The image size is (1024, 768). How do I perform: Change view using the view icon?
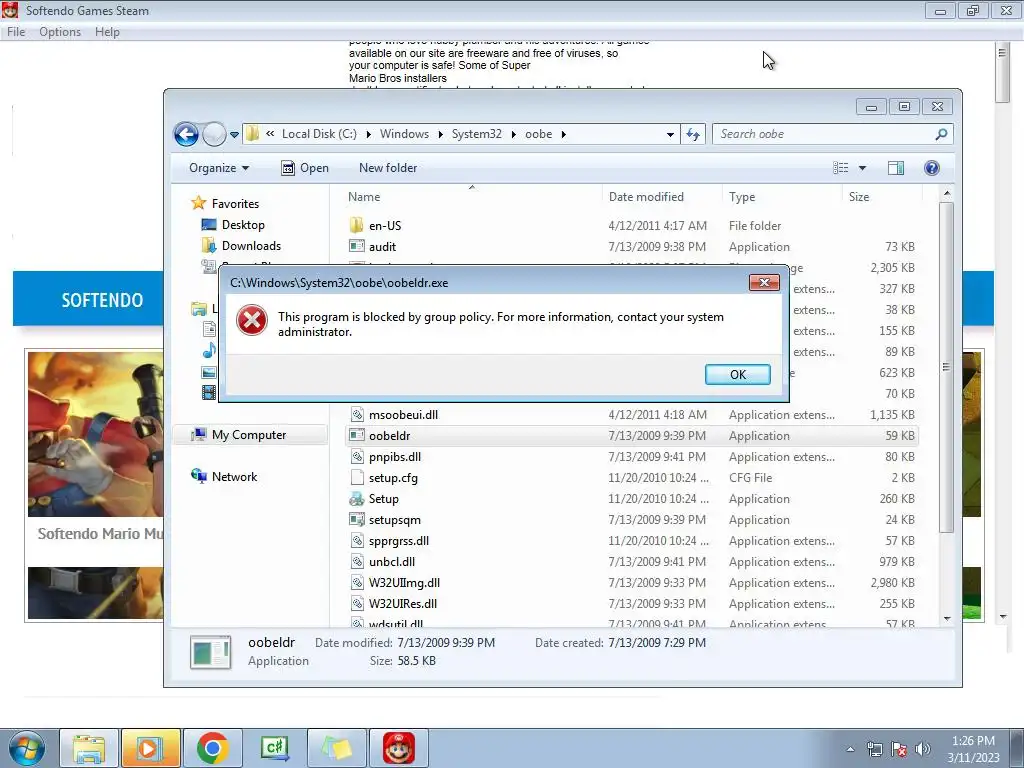(x=840, y=168)
